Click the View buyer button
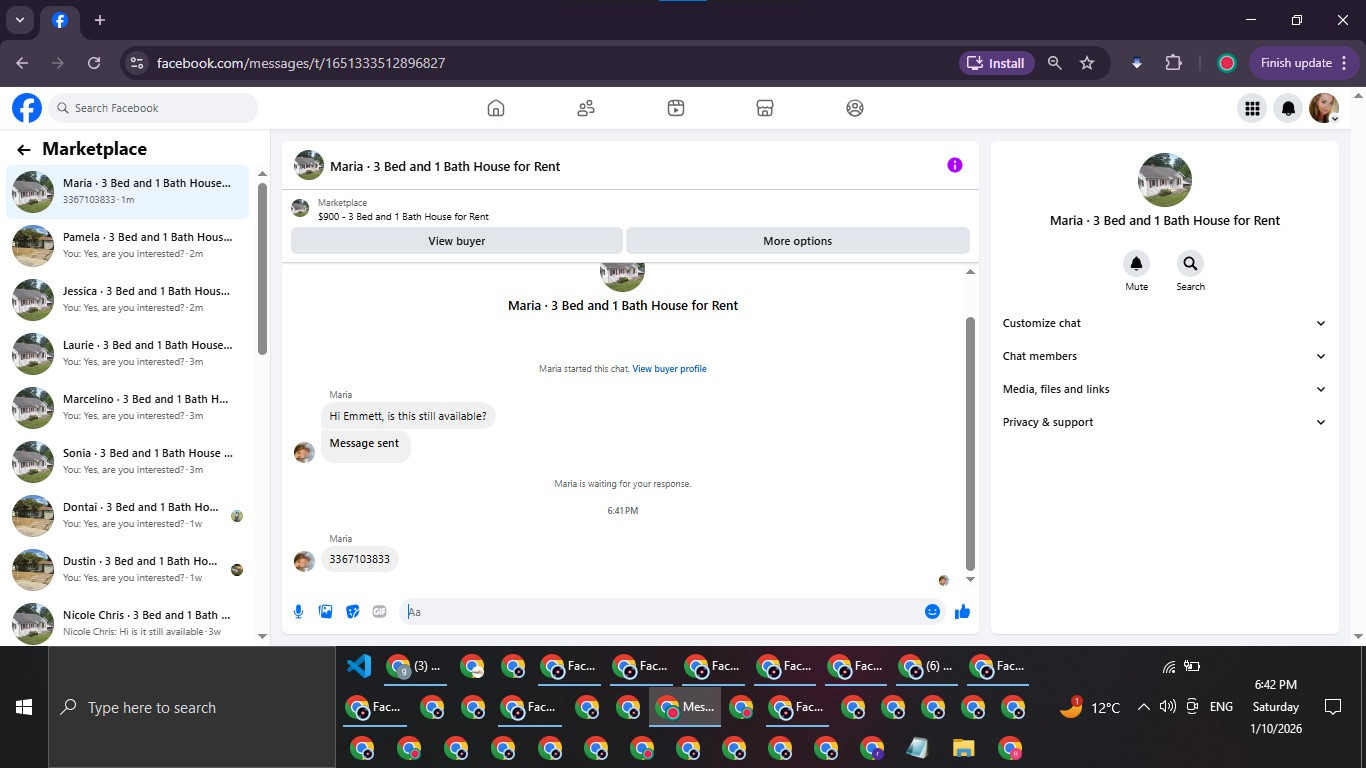Image resolution: width=1366 pixels, height=768 pixels. pos(456,240)
